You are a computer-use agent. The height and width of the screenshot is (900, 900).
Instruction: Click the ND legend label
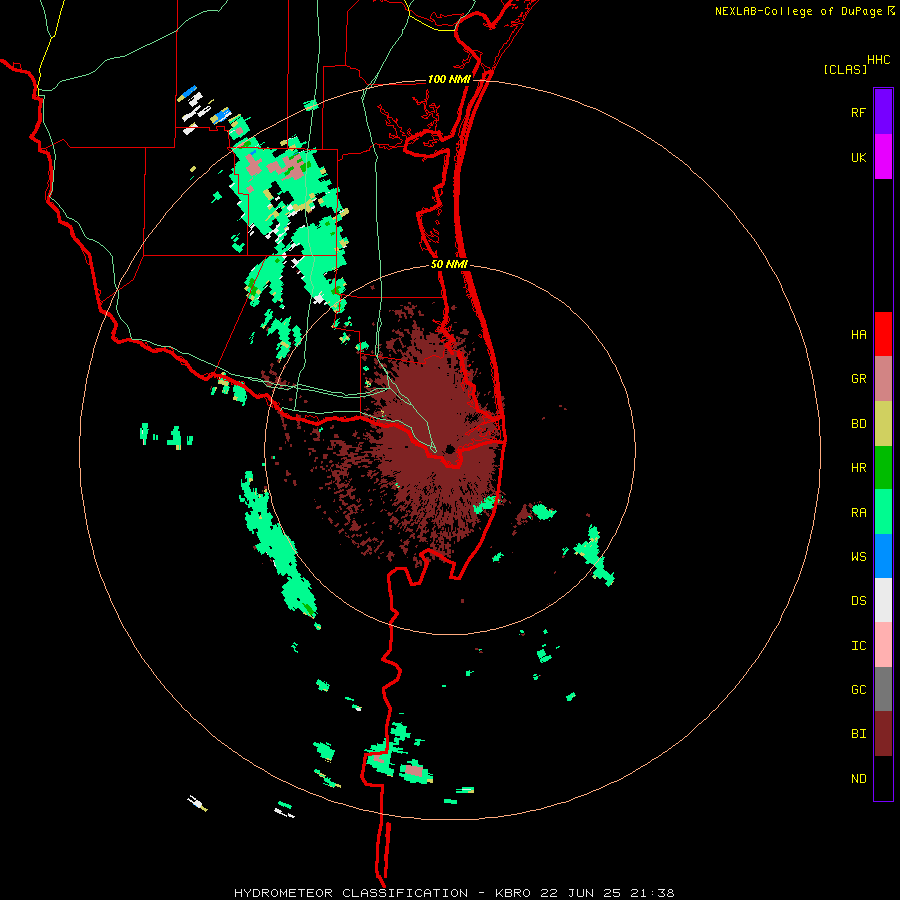pyautogui.click(x=858, y=779)
